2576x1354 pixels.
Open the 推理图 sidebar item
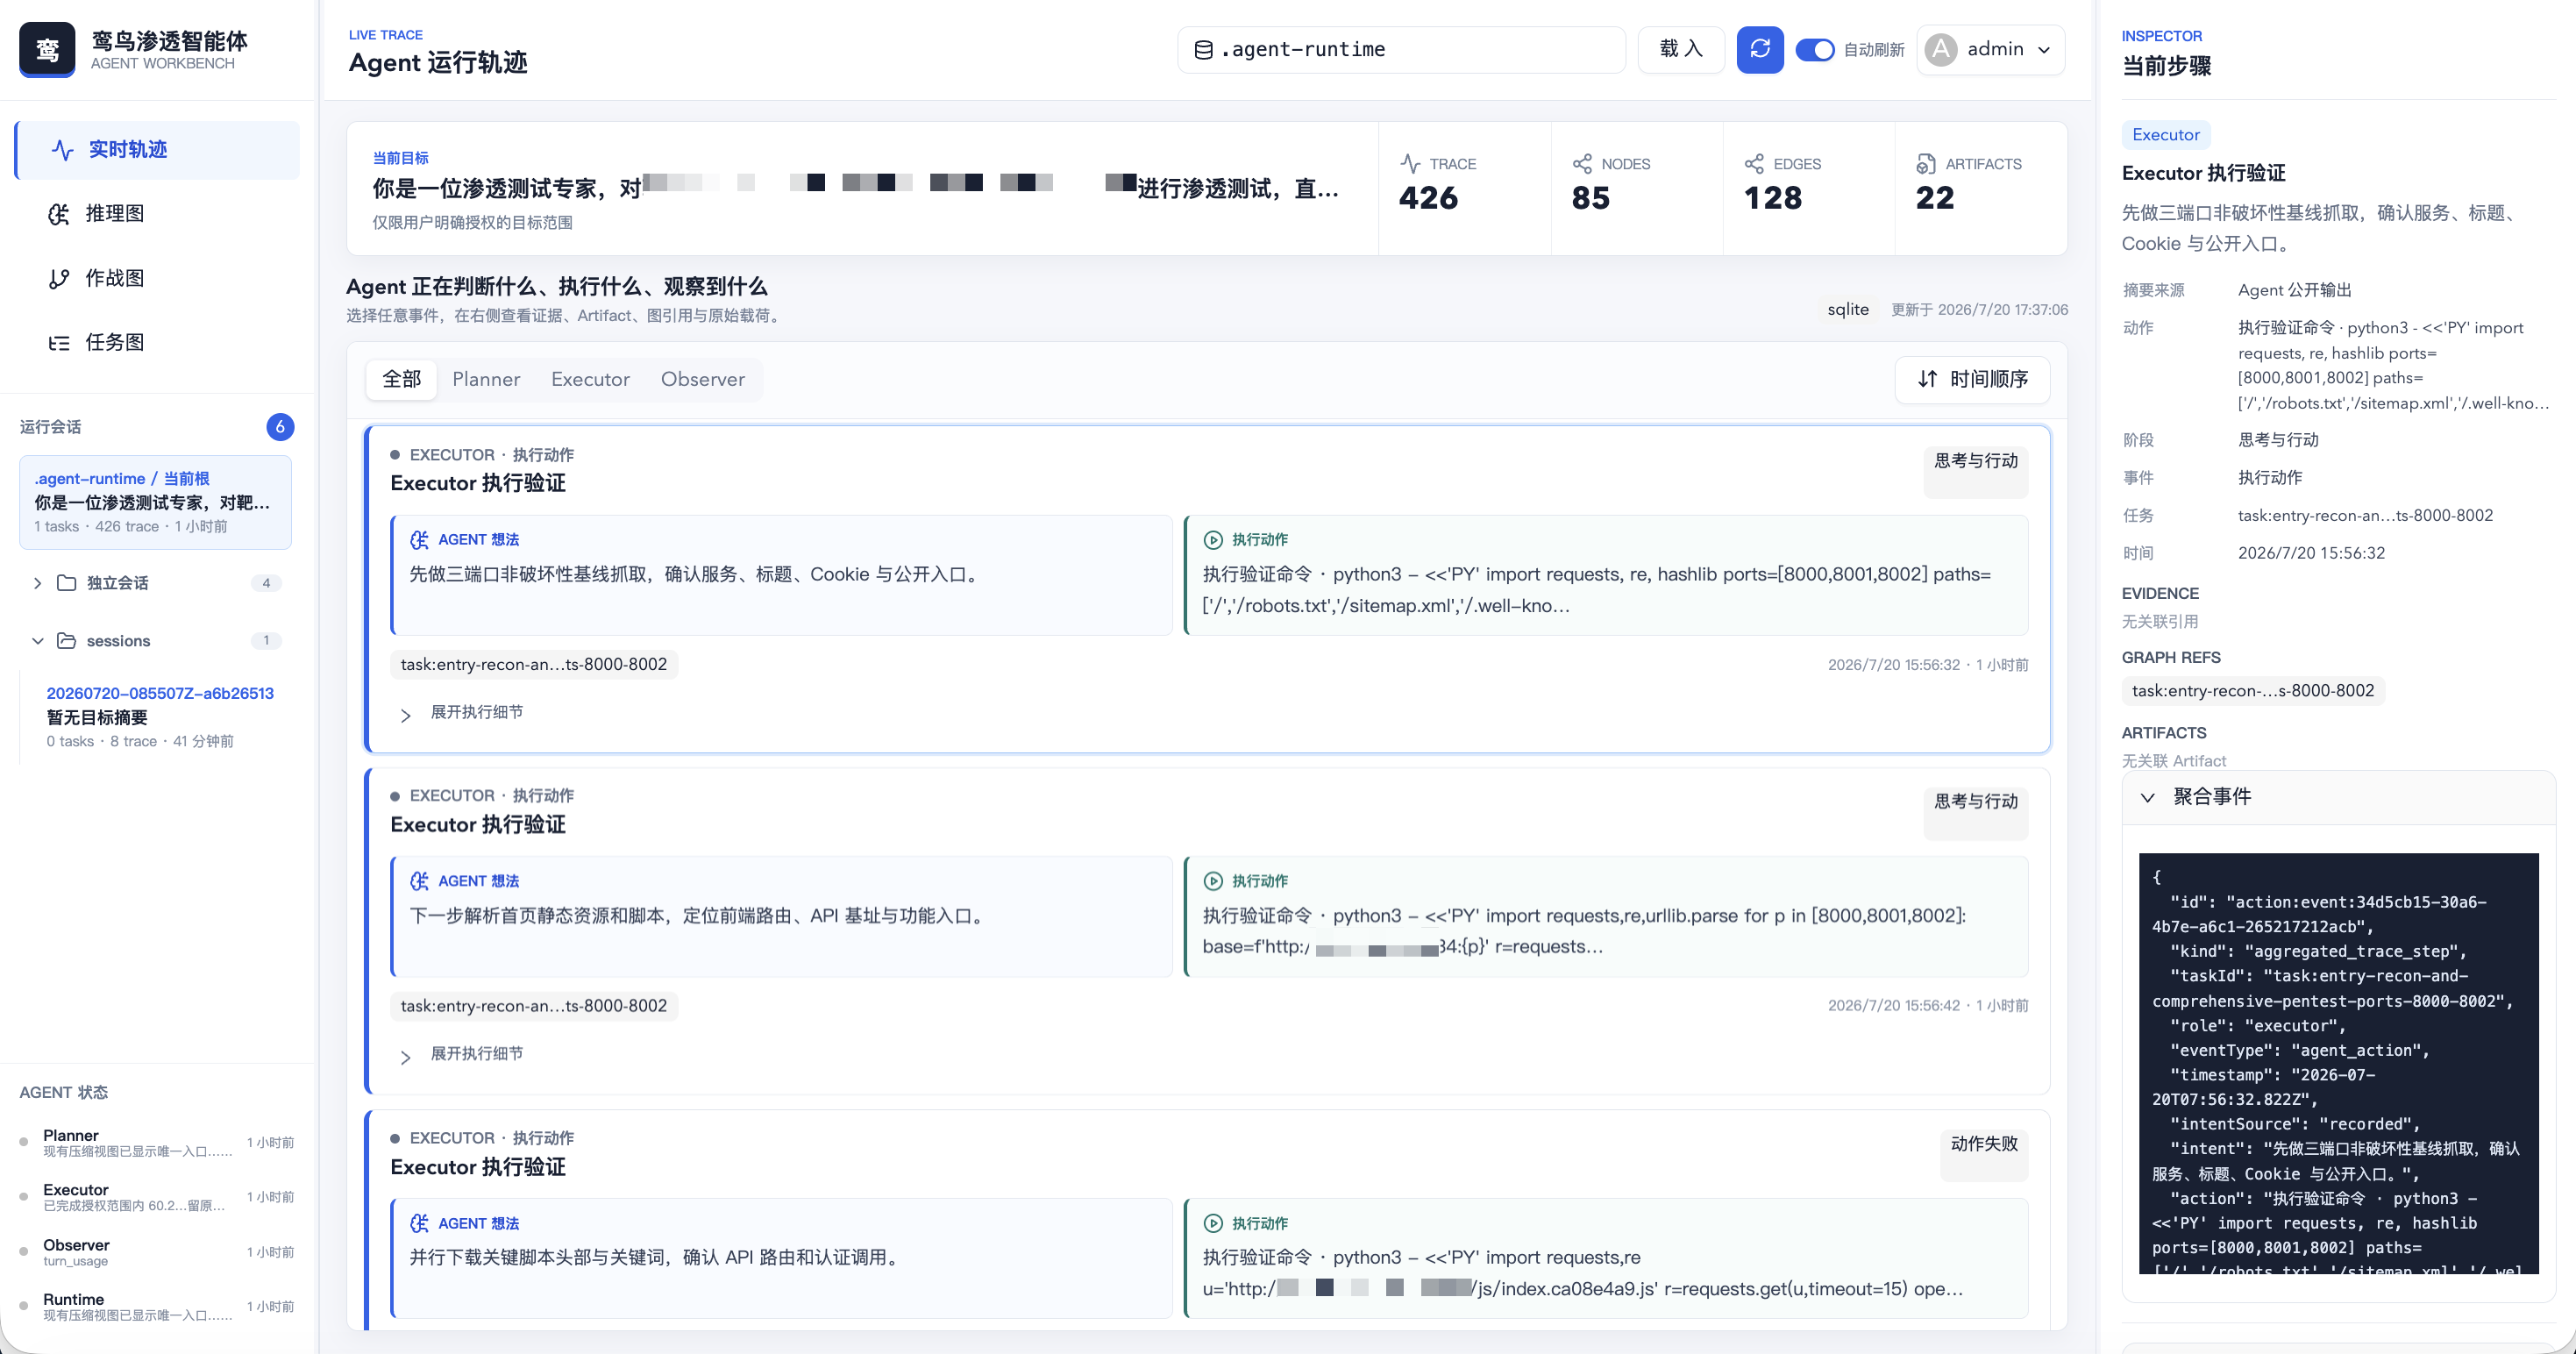(x=157, y=214)
